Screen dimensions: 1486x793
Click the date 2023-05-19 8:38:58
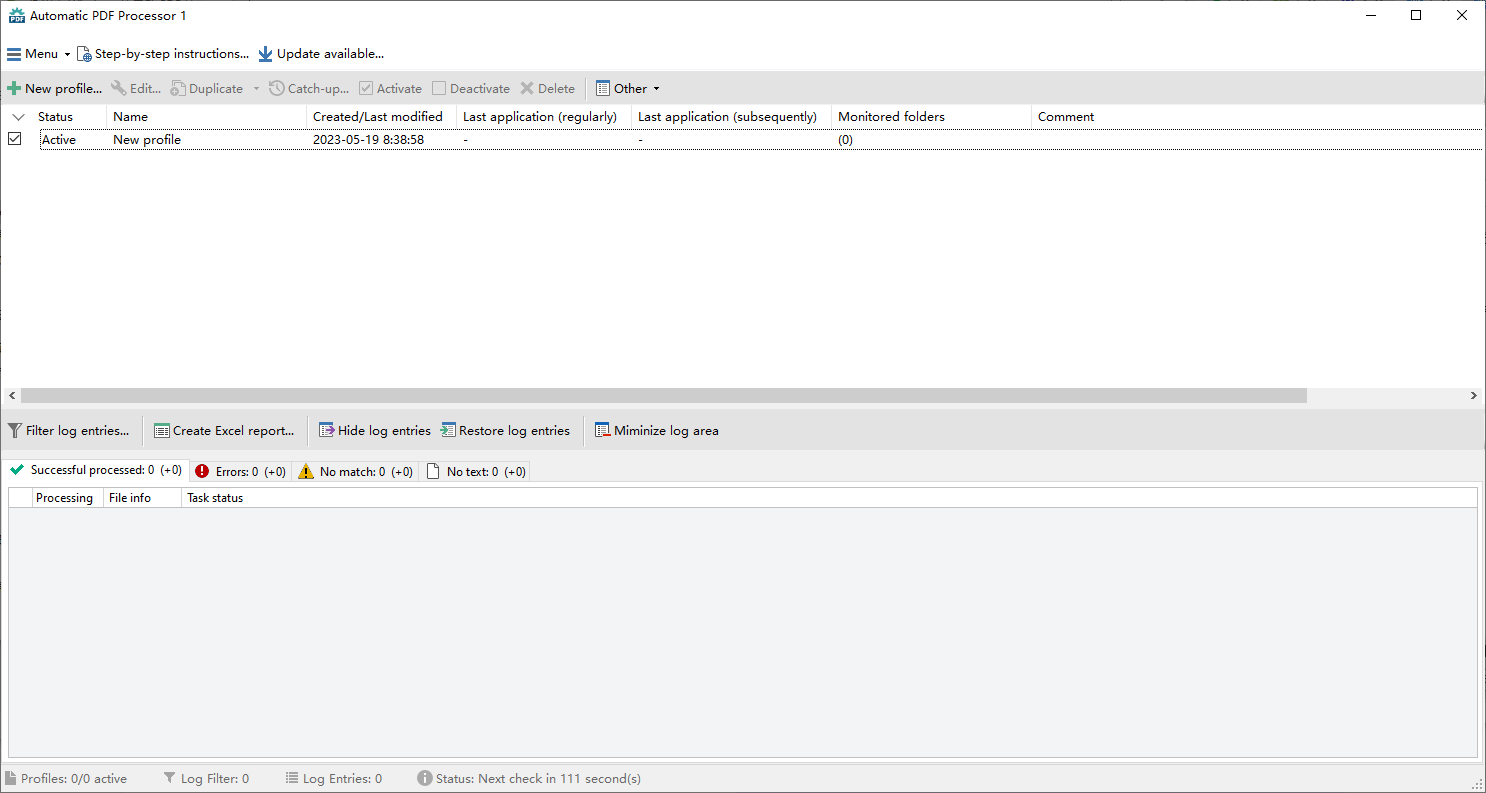click(x=369, y=140)
